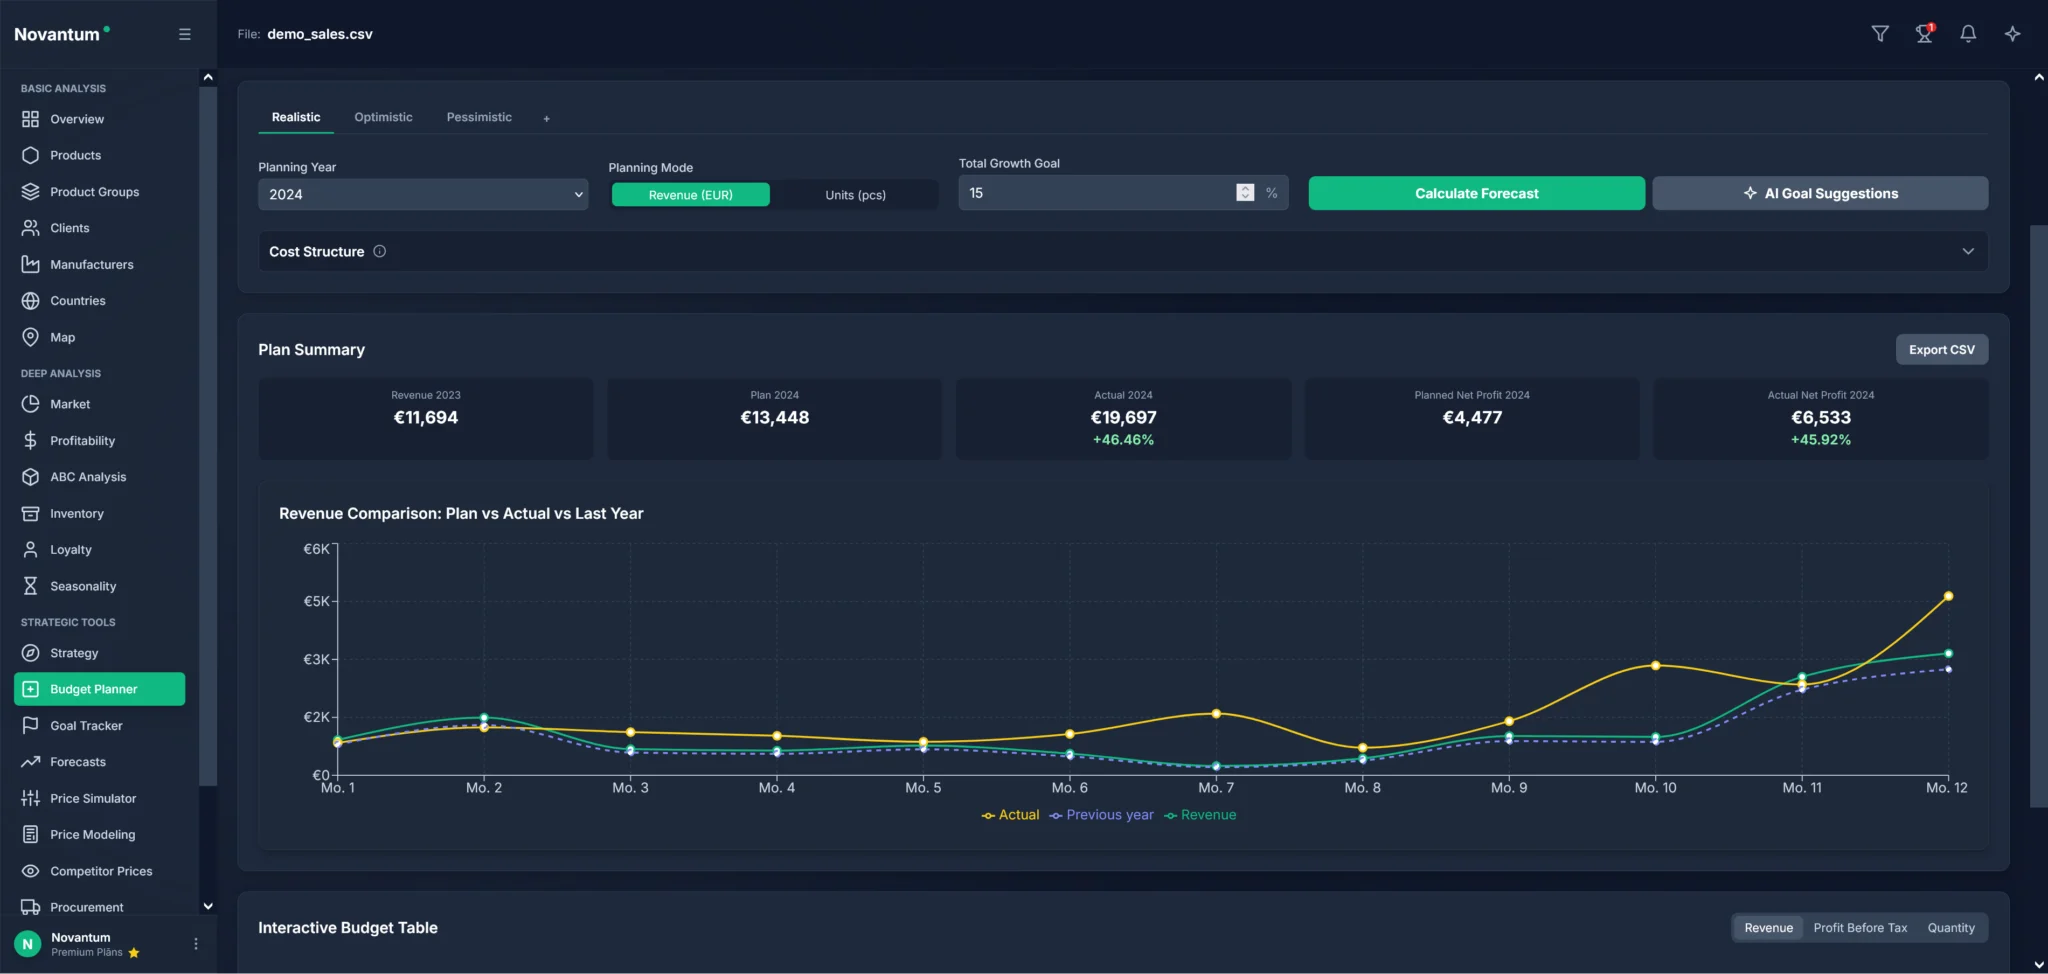
Task: Open the Planning Year dropdown
Action: click(x=422, y=194)
